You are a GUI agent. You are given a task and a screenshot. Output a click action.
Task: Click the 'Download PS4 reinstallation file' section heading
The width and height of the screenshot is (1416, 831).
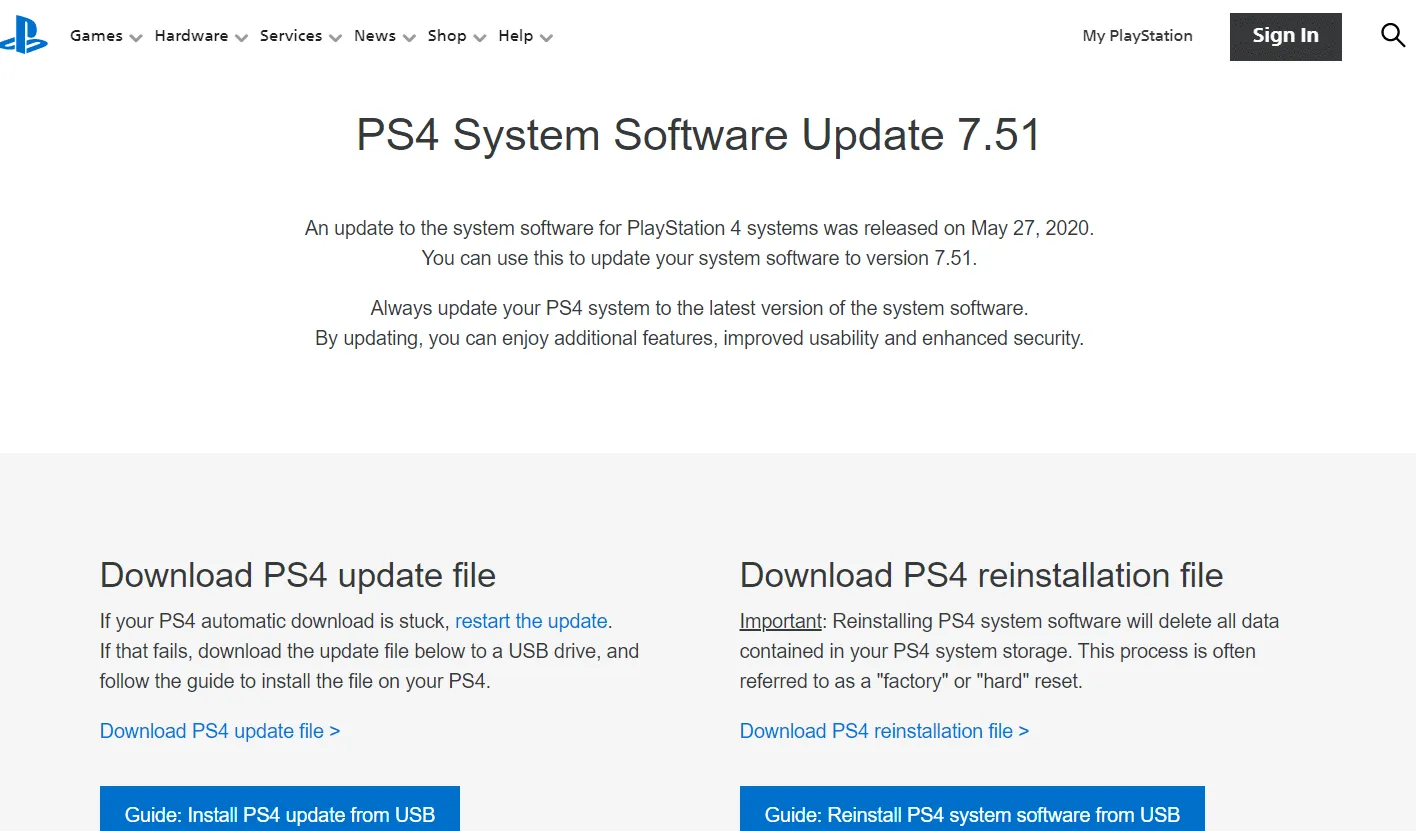(981, 575)
